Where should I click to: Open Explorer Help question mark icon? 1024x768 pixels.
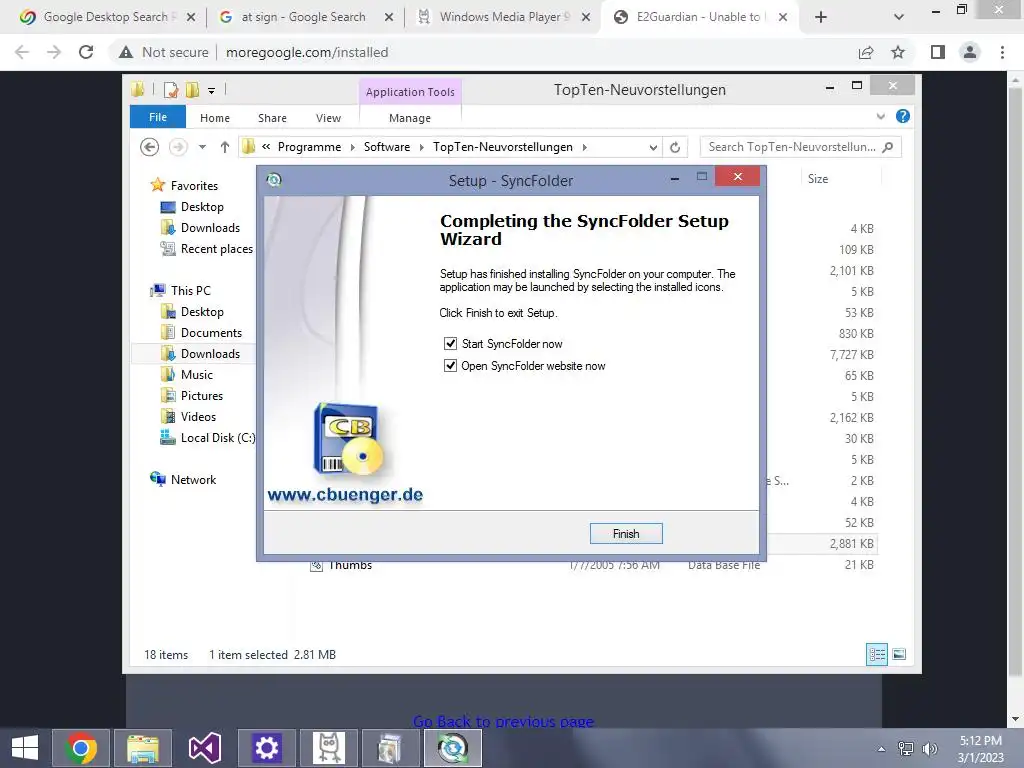tap(903, 116)
